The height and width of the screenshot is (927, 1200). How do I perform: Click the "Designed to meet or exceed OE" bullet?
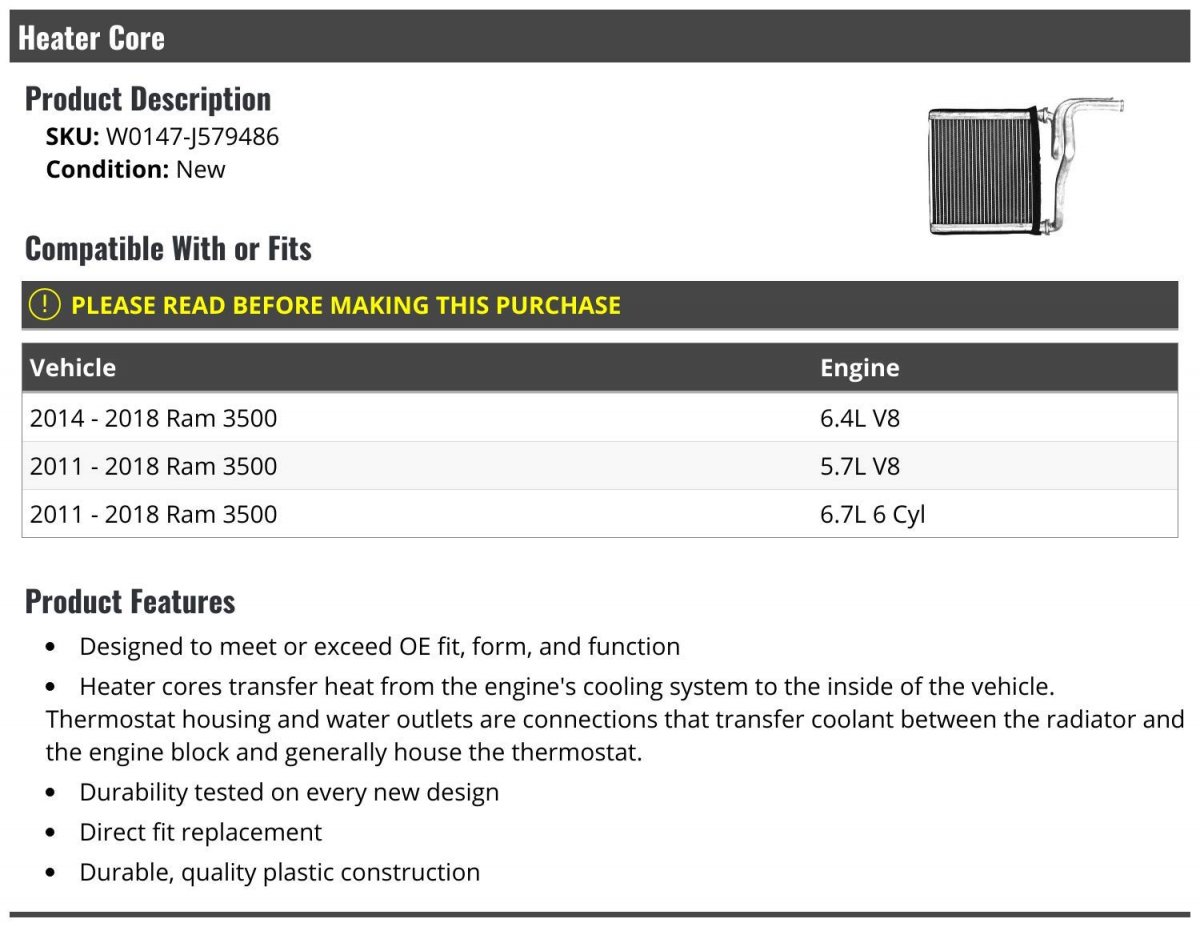click(380, 647)
